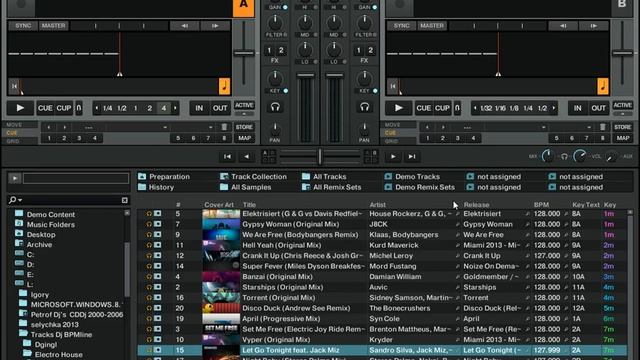Enable FX unit 2 on channel B

pos(370,50)
